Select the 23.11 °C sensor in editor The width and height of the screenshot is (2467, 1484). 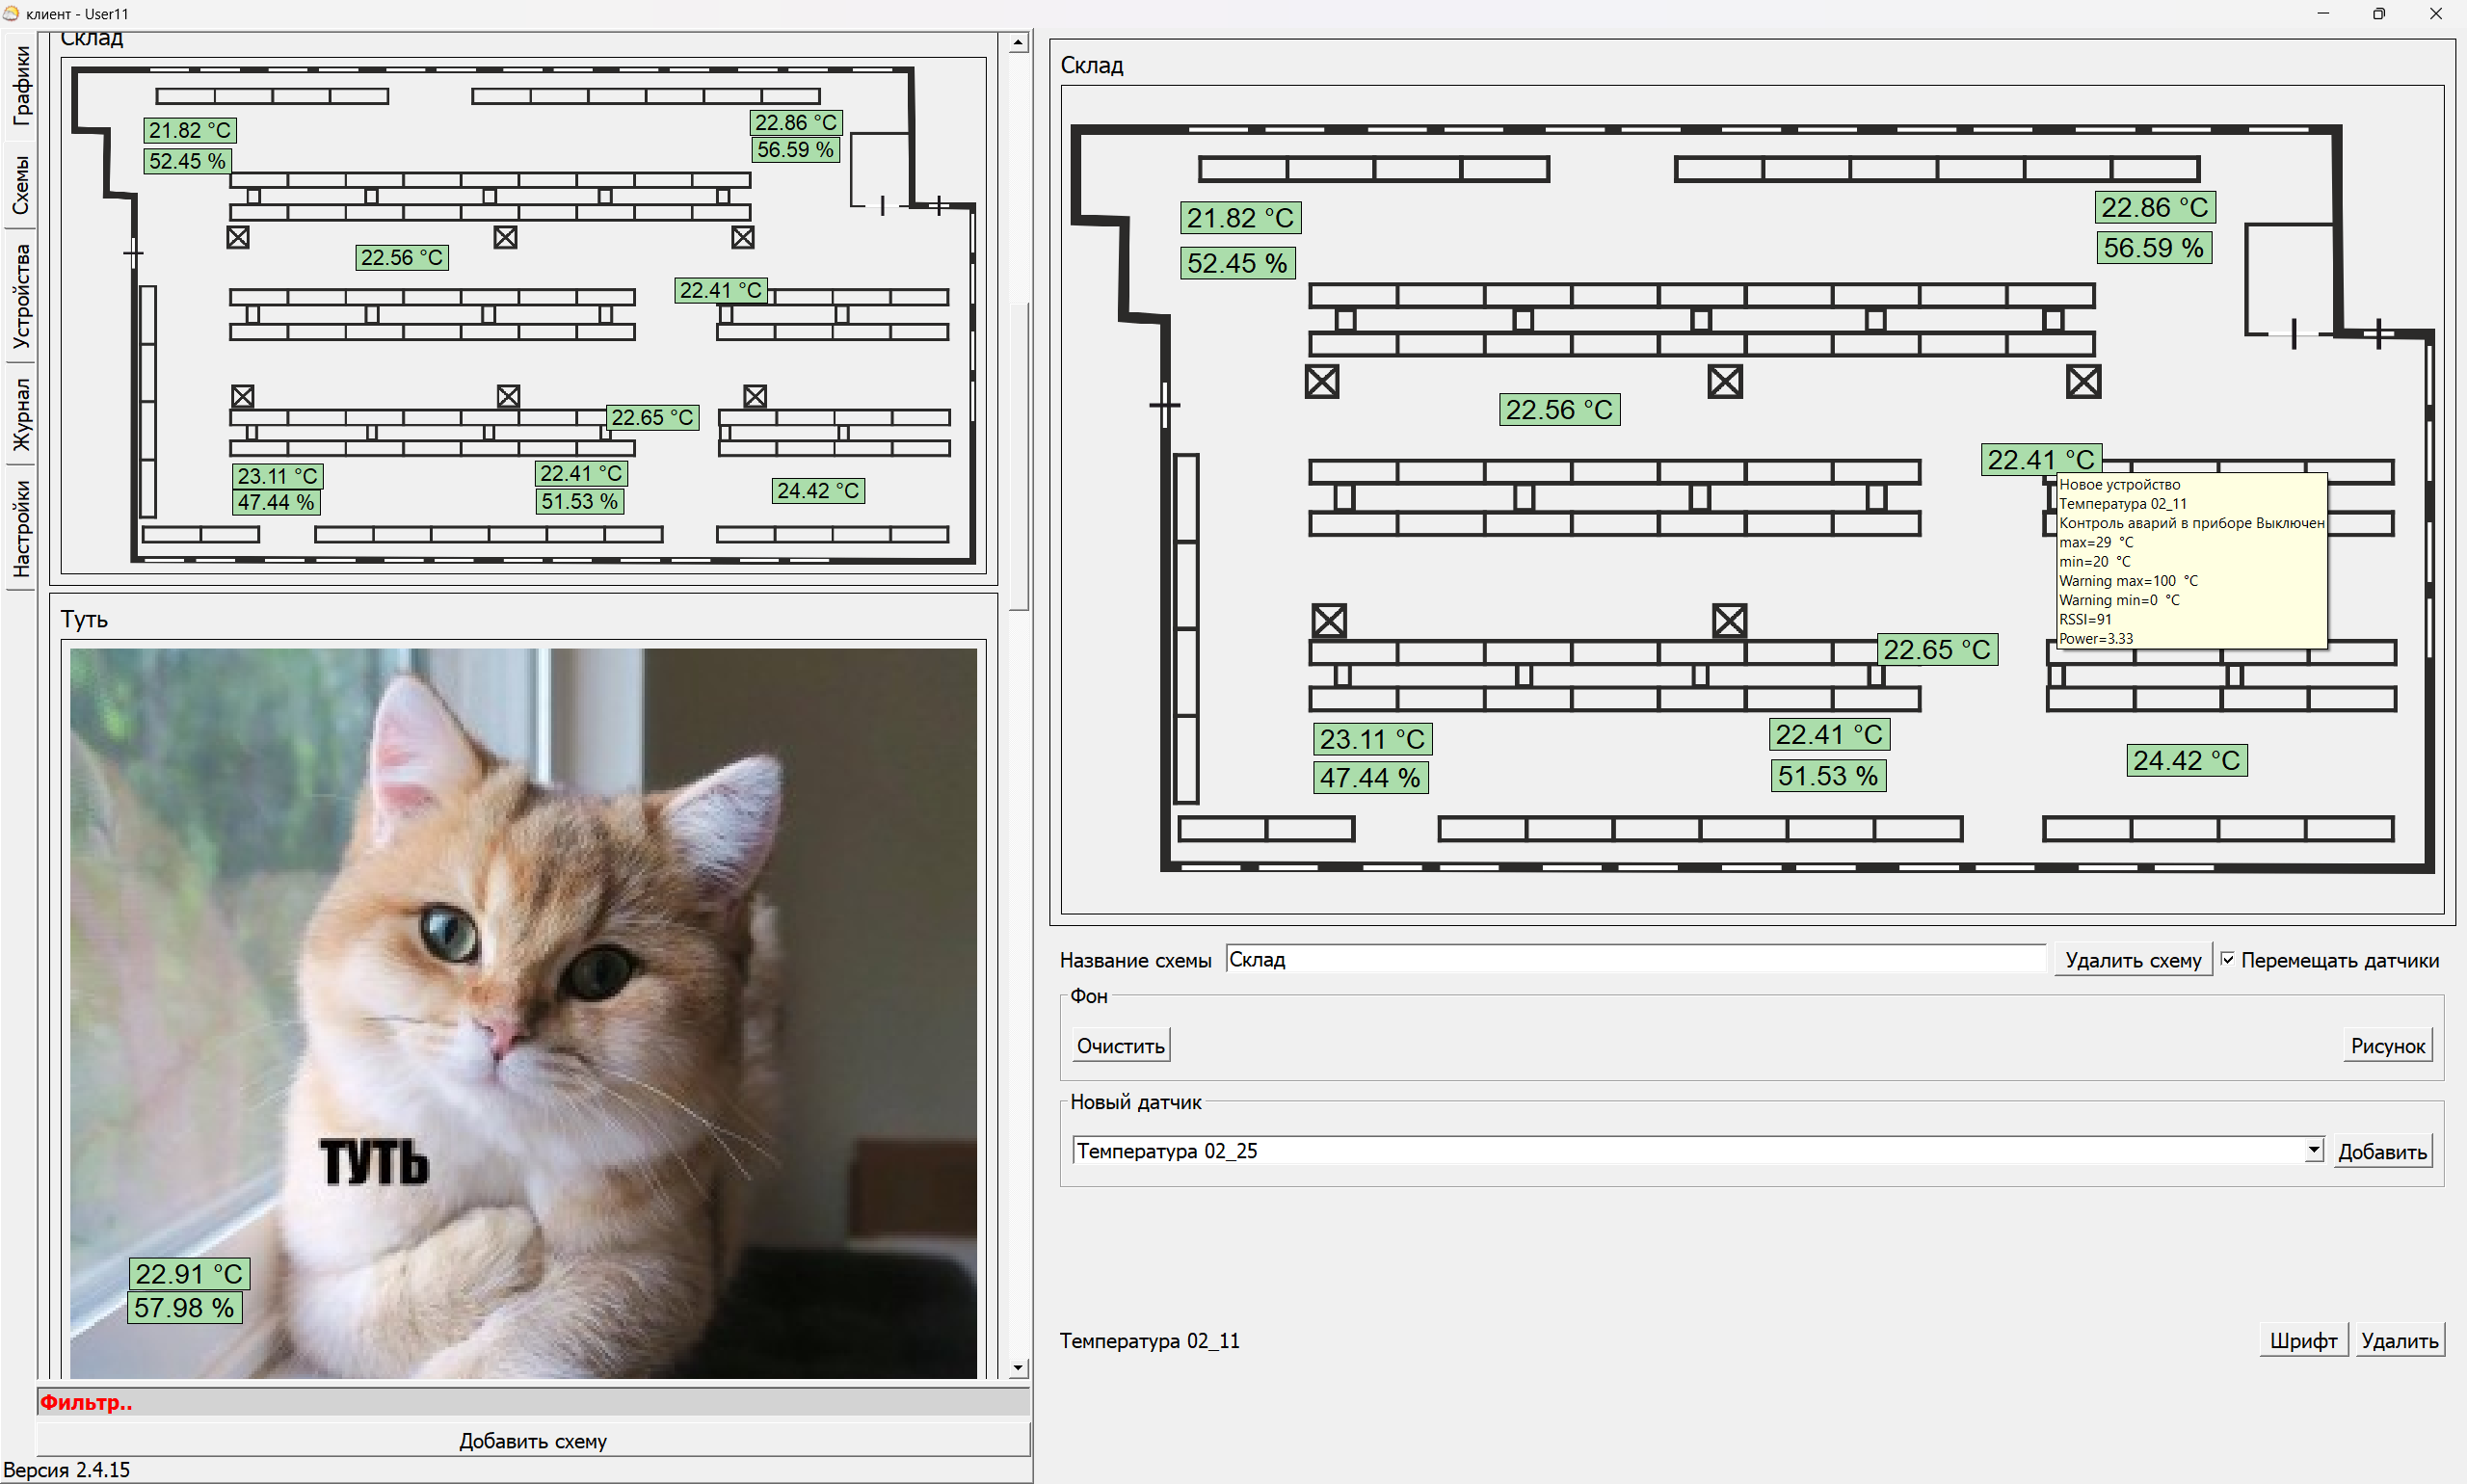(1372, 739)
